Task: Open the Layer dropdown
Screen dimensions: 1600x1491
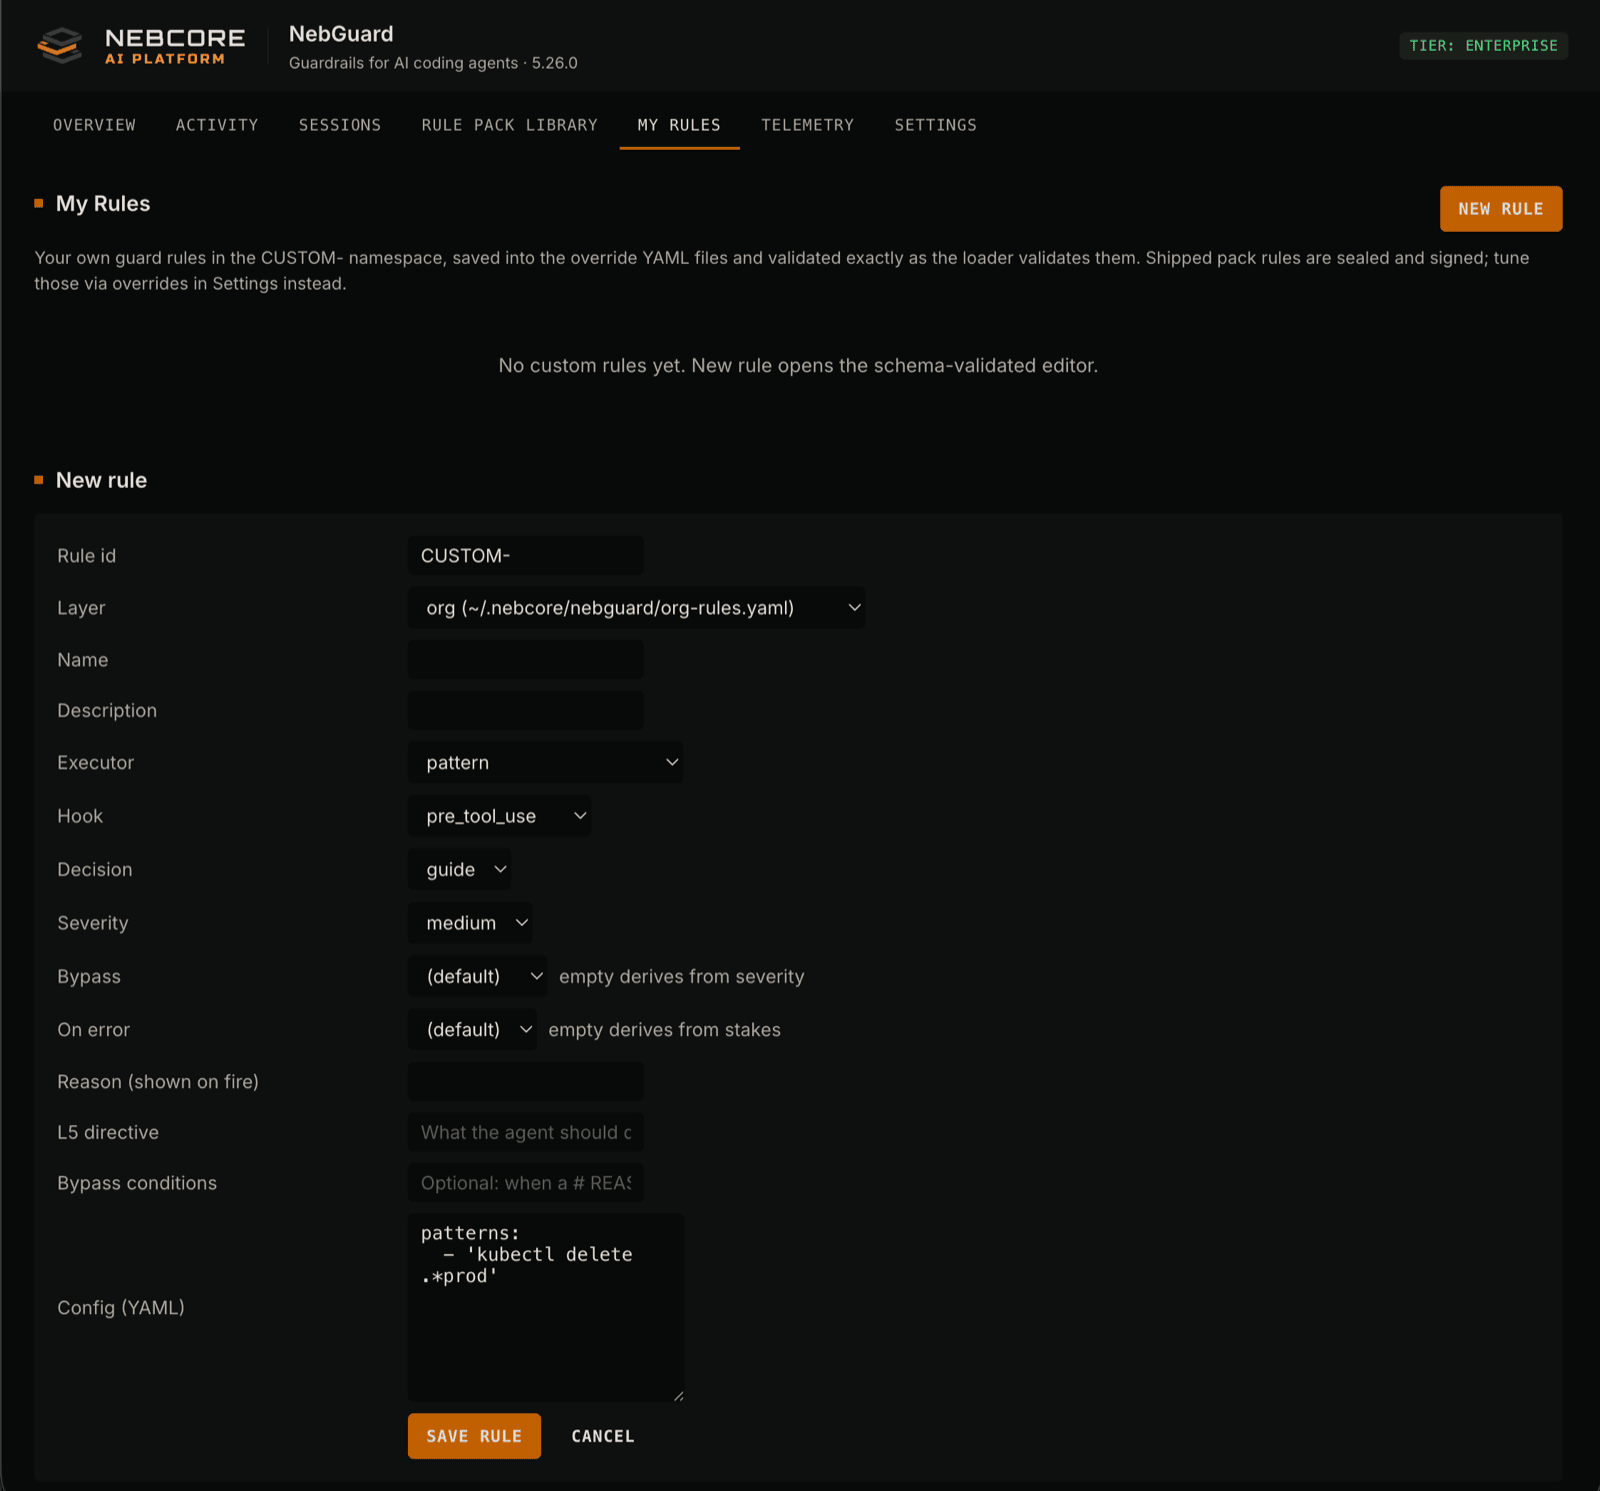Action: [x=636, y=608]
